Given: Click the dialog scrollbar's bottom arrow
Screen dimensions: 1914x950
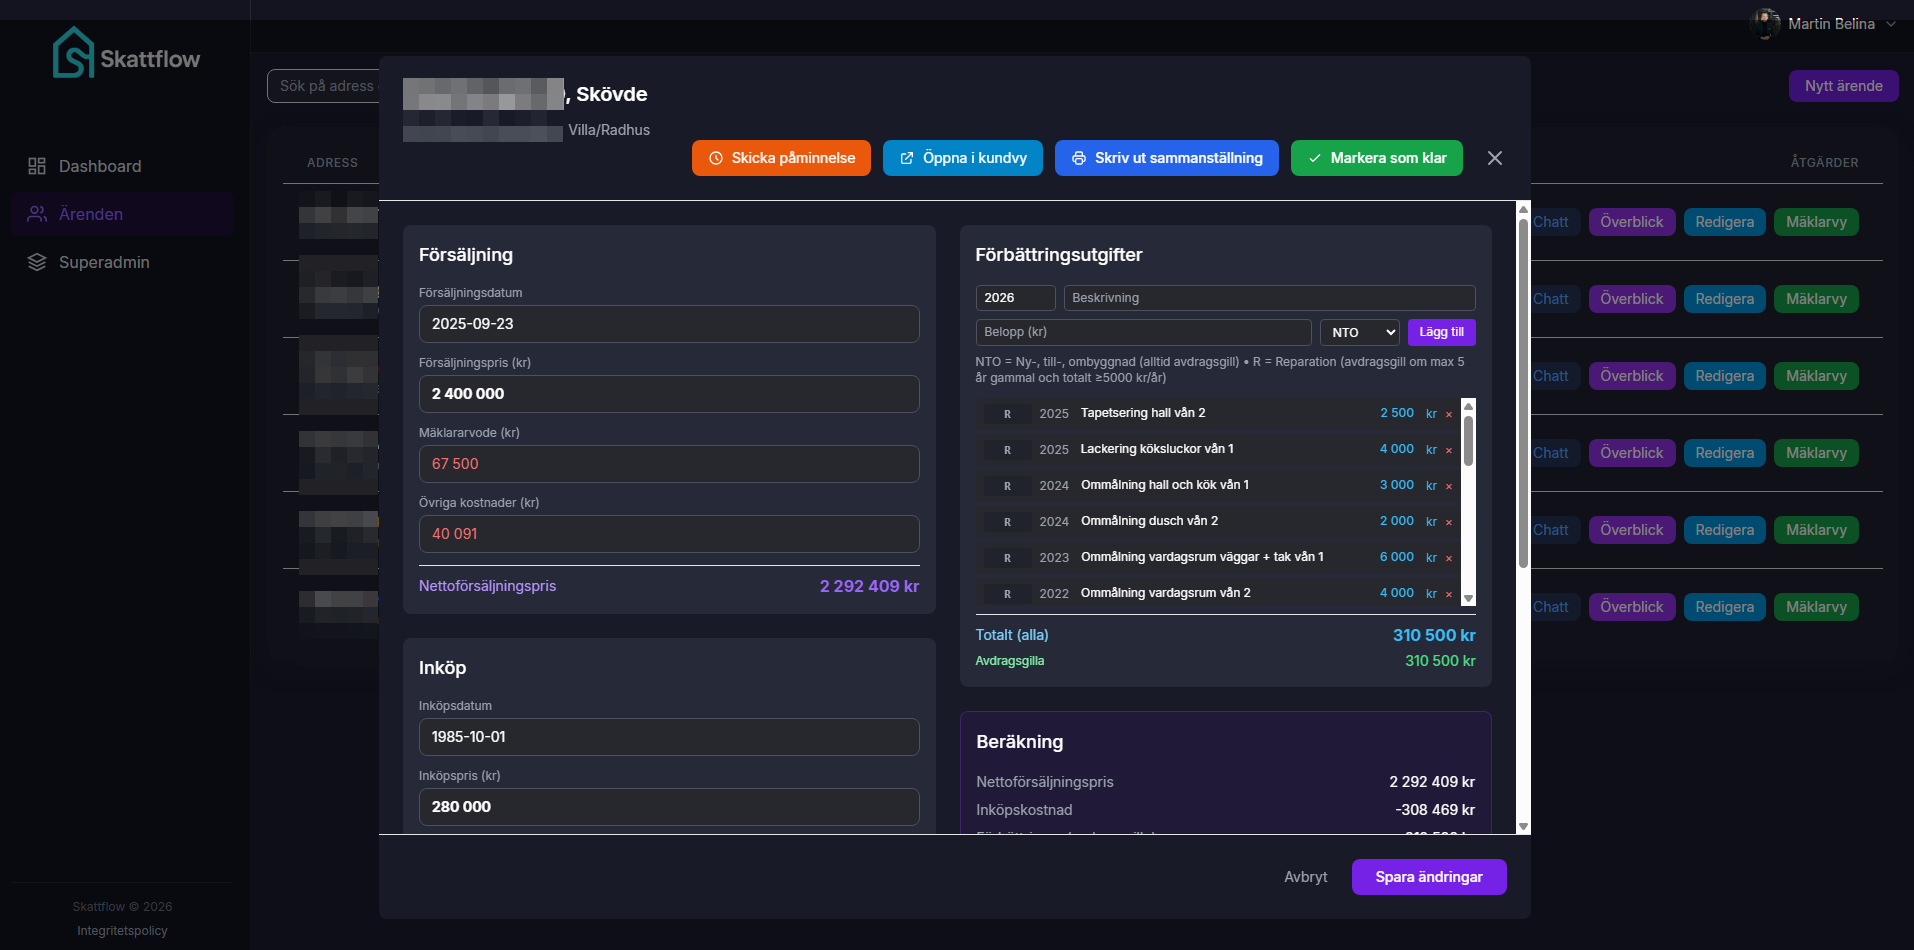Looking at the screenshot, I should coord(1523,827).
